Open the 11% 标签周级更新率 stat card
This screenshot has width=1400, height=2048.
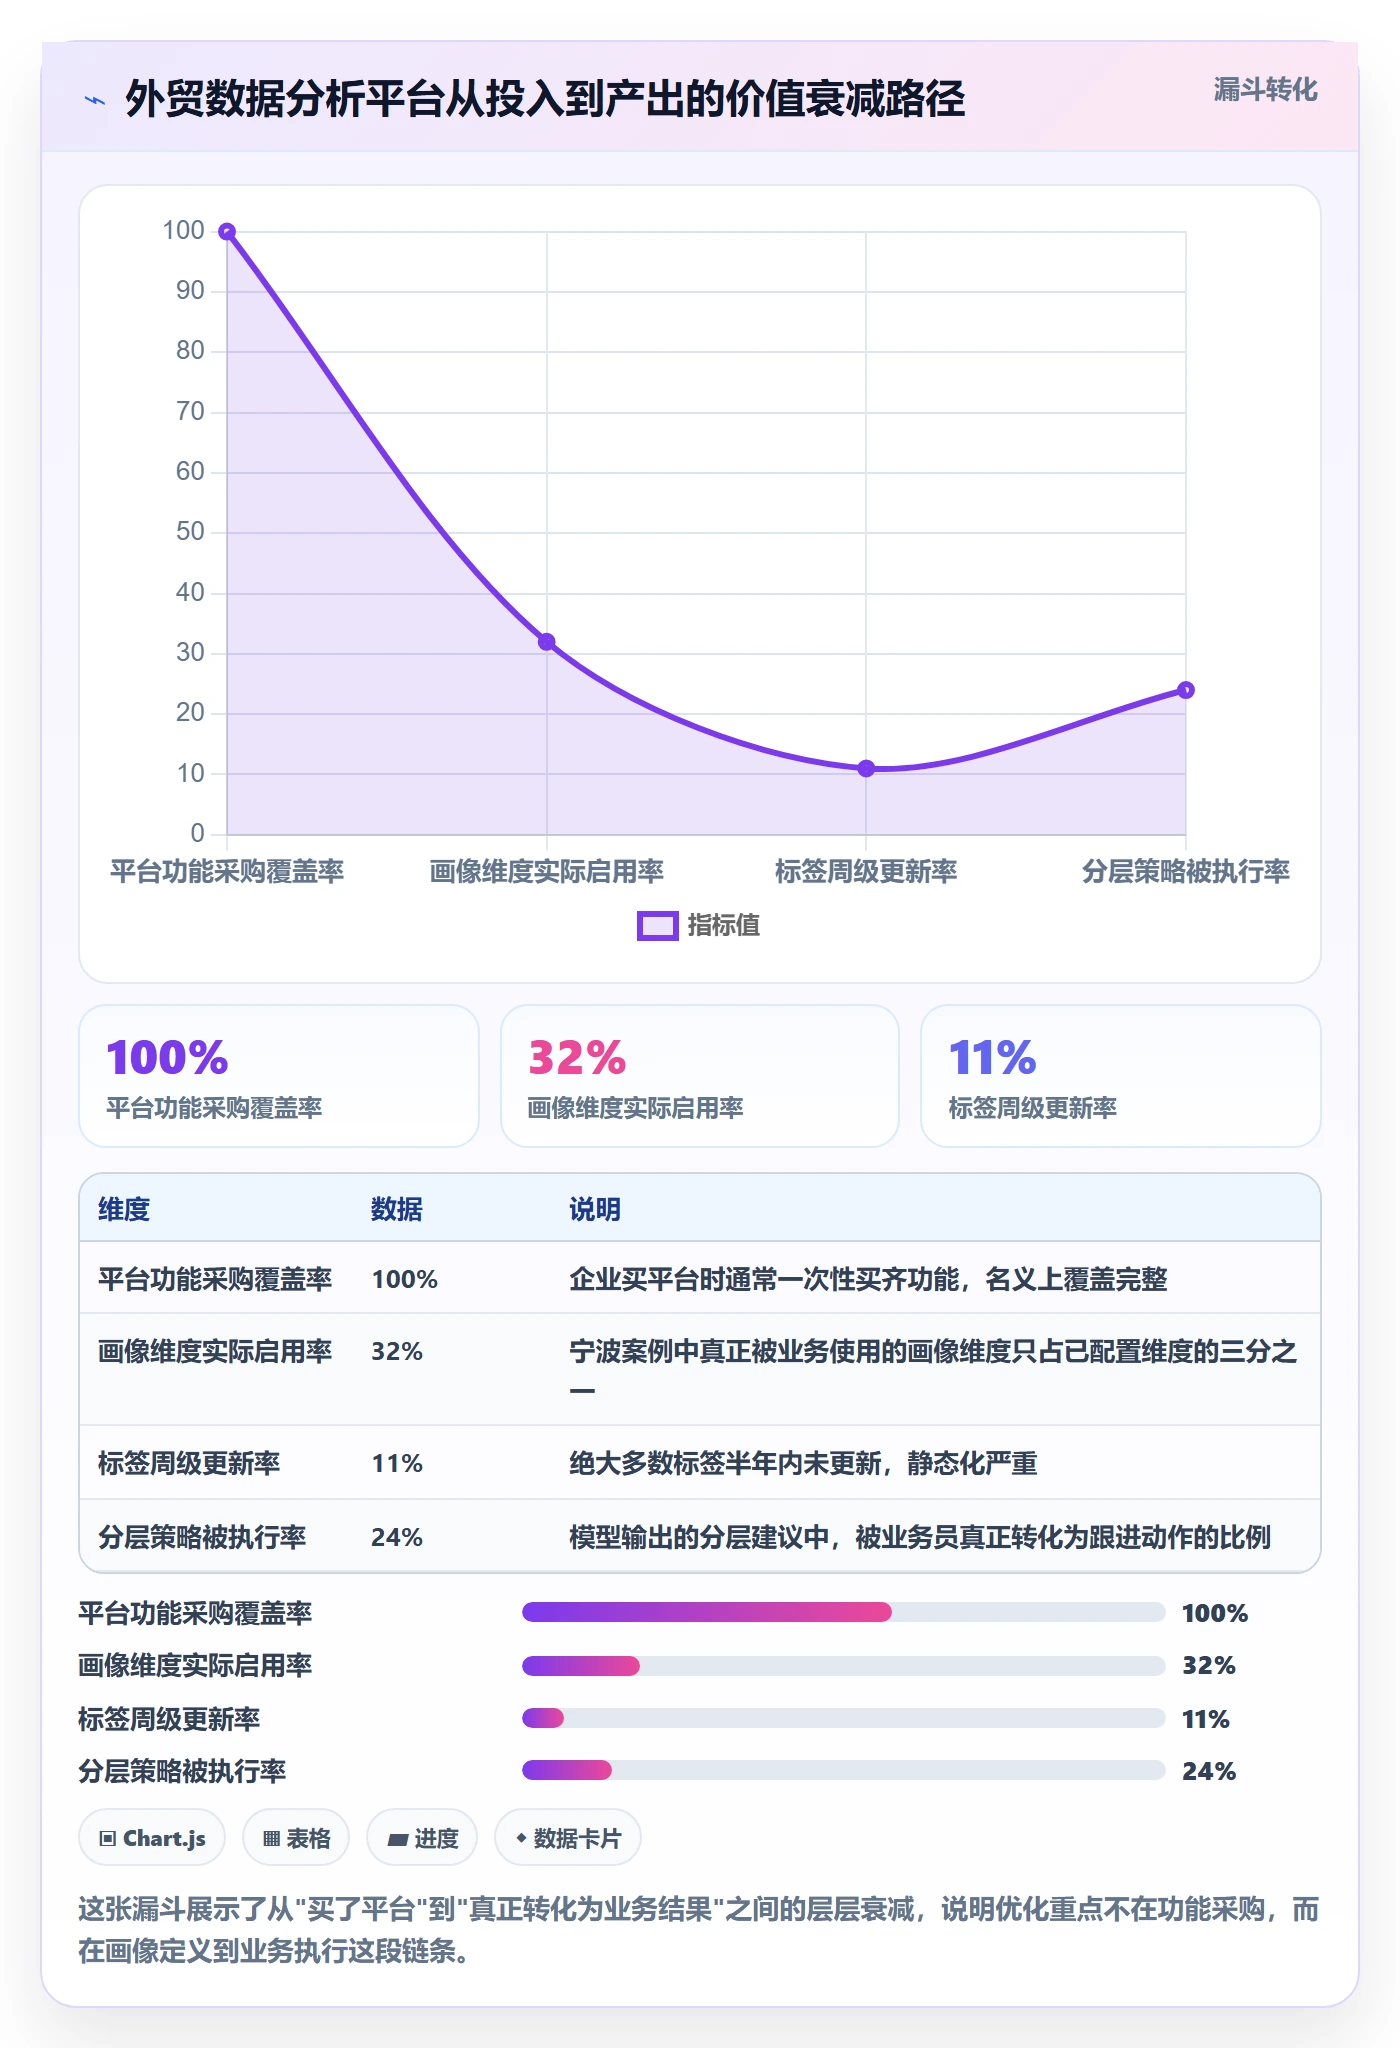[x=1120, y=1076]
